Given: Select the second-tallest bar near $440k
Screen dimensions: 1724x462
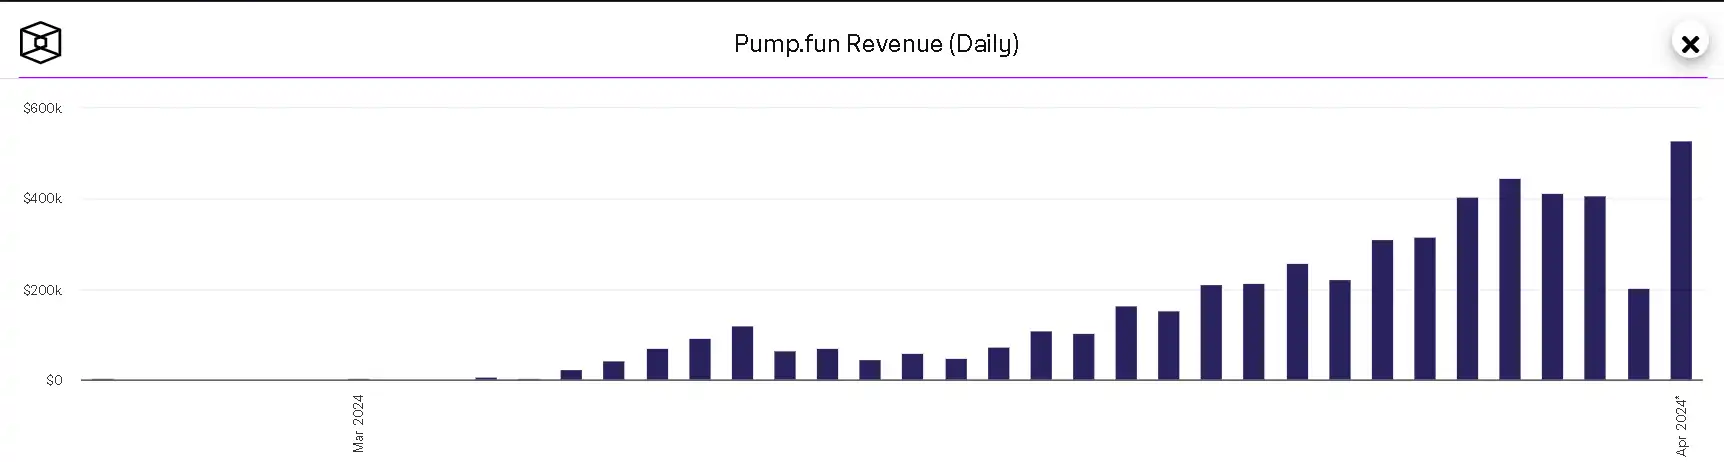Looking at the screenshot, I should pyautogui.click(x=1510, y=280).
